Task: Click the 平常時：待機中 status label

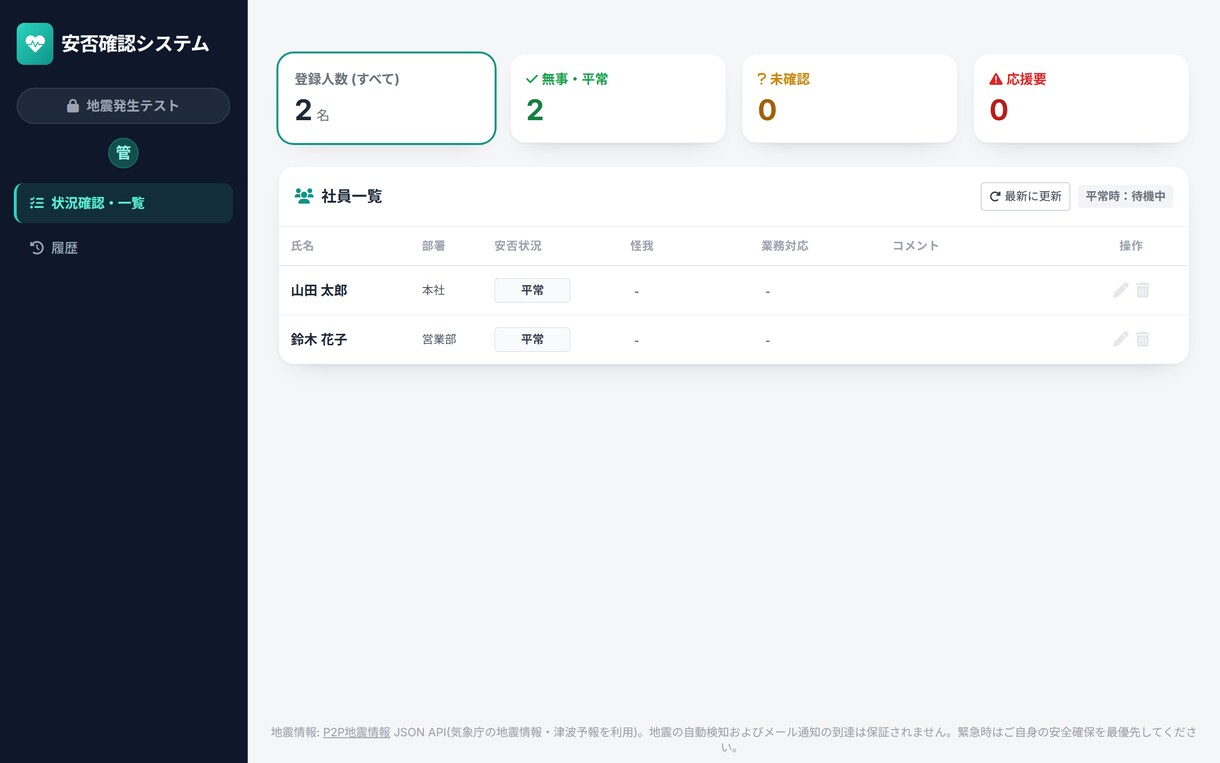Action: pos(1125,196)
